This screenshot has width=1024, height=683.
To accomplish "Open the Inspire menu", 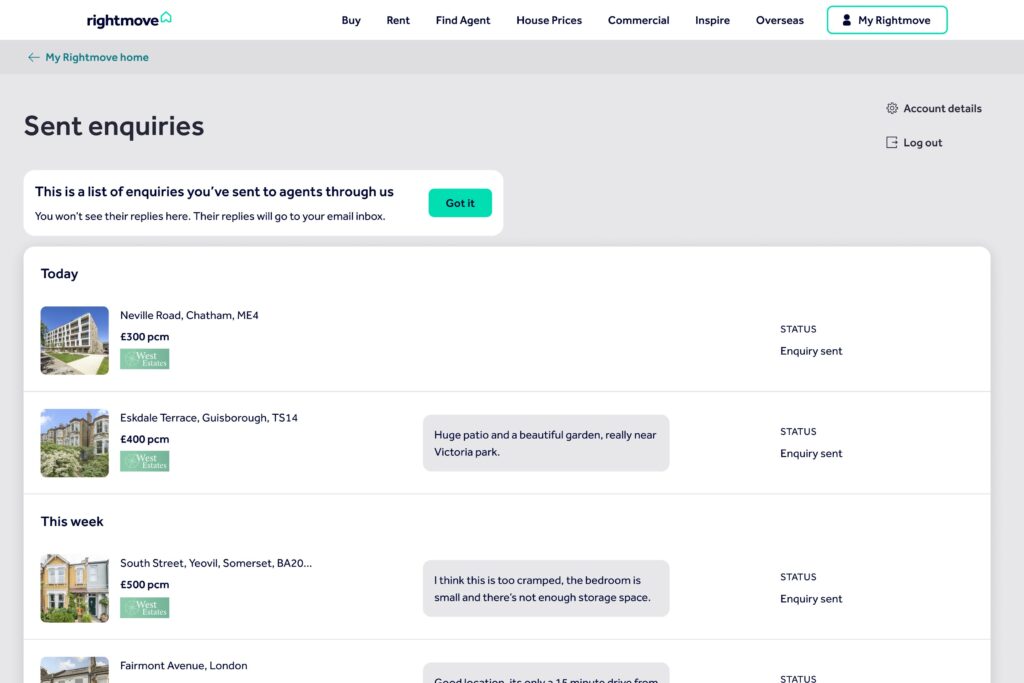I will click(712, 20).
